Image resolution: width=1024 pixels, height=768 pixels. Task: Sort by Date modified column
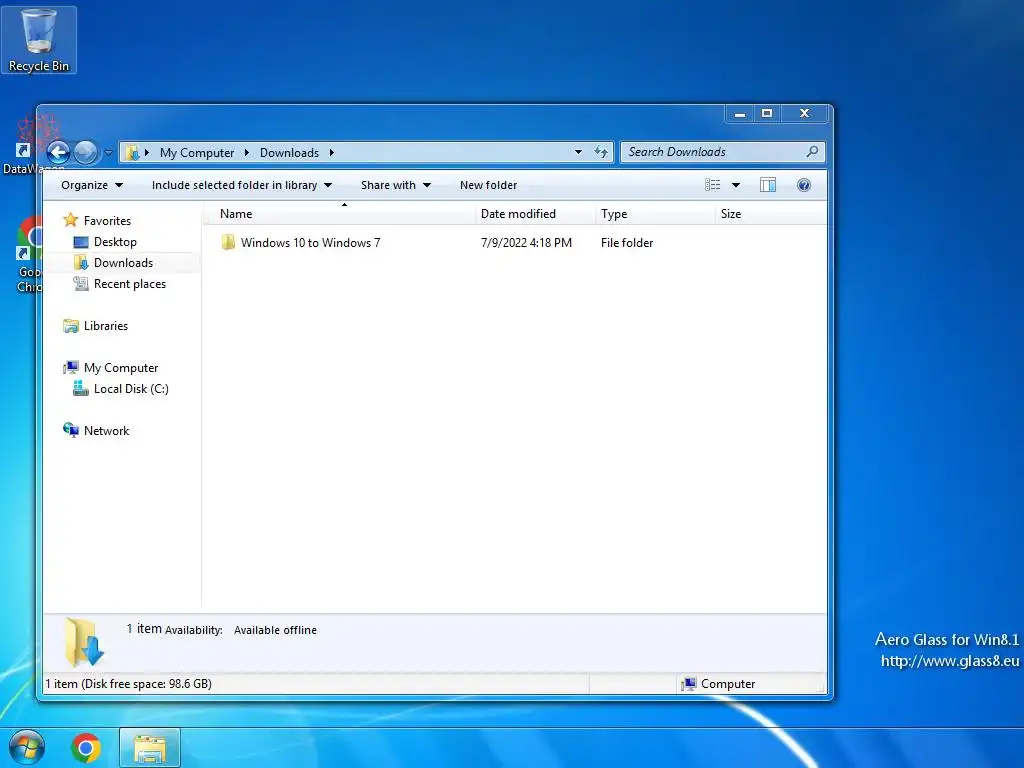[x=535, y=214]
